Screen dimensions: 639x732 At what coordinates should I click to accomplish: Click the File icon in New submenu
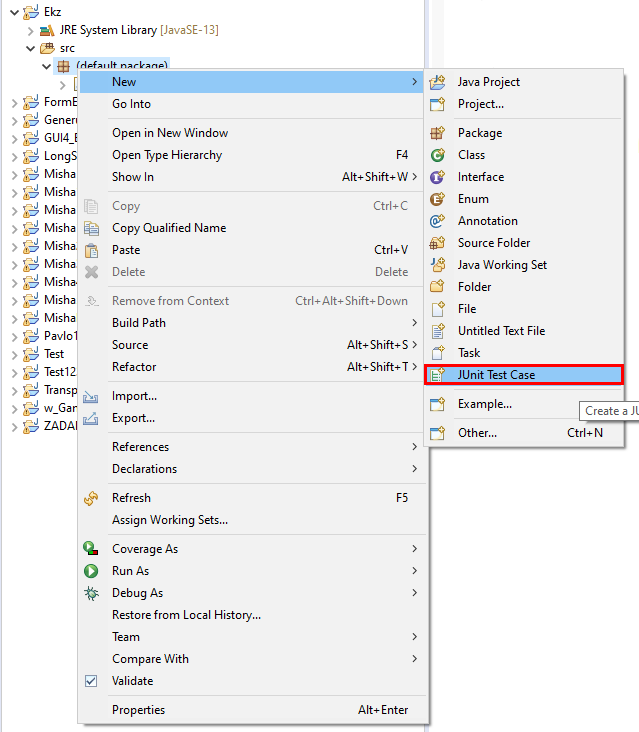pos(437,309)
